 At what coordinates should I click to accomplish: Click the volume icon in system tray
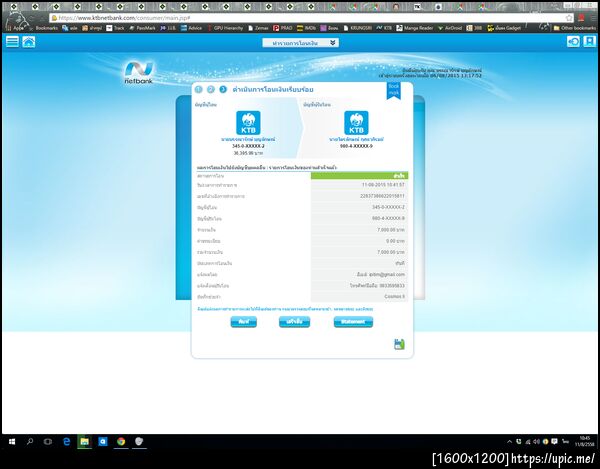(x=536, y=442)
